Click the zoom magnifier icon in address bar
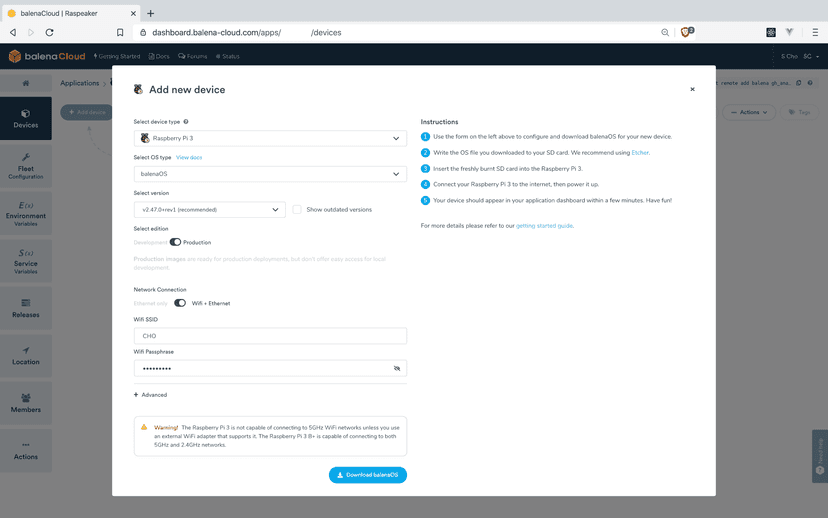 pyautogui.click(x=665, y=32)
